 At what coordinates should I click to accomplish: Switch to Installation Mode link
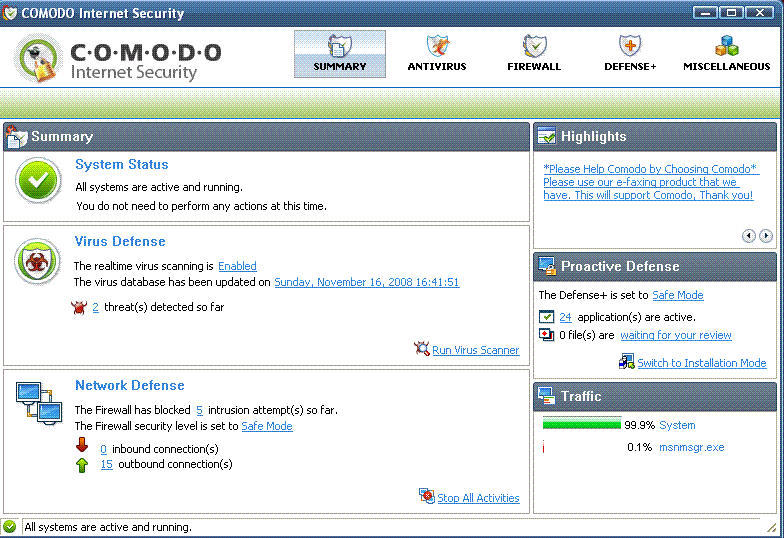(x=702, y=363)
